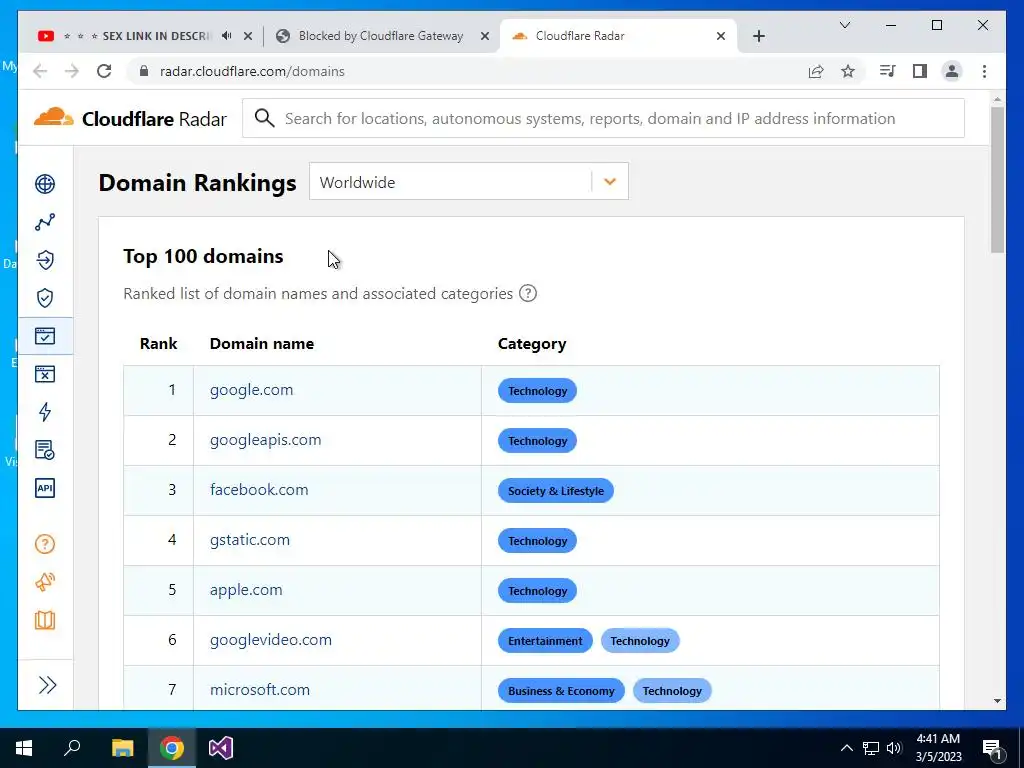Open the Worldwide location dropdown
Viewport: 1024px width, 768px height.
coord(468,182)
